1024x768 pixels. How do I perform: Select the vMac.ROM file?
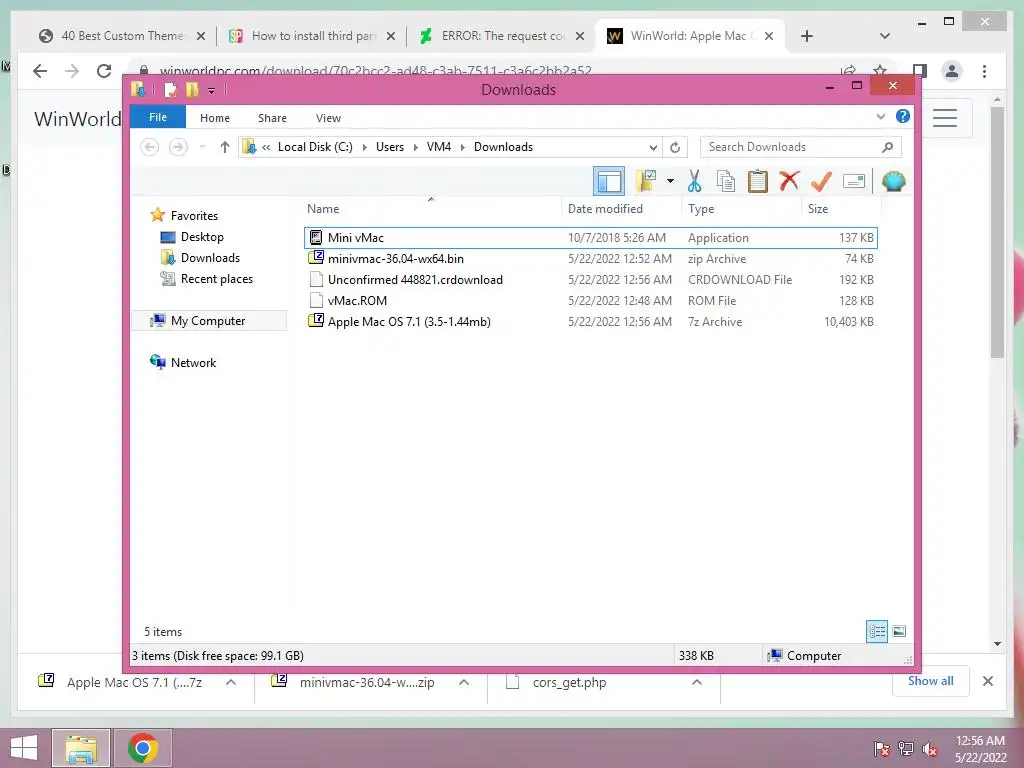pos(590,300)
